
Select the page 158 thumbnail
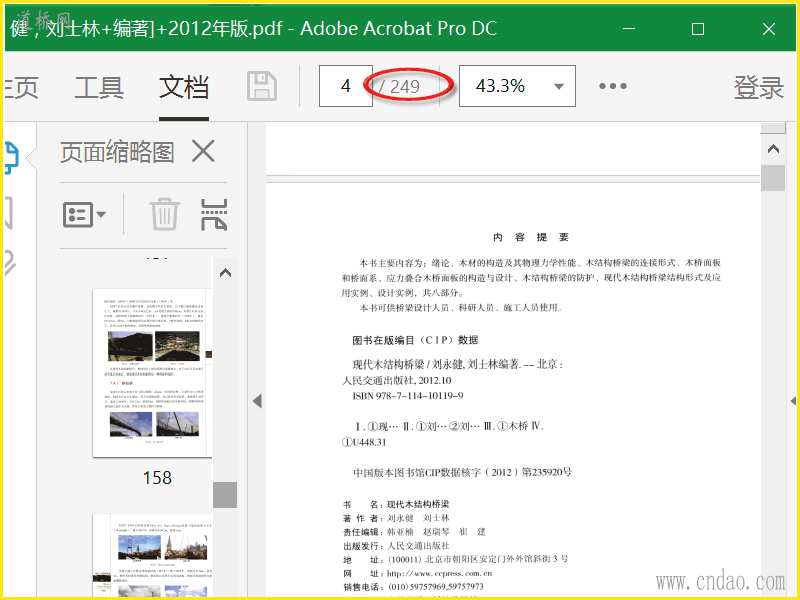point(152,373)
